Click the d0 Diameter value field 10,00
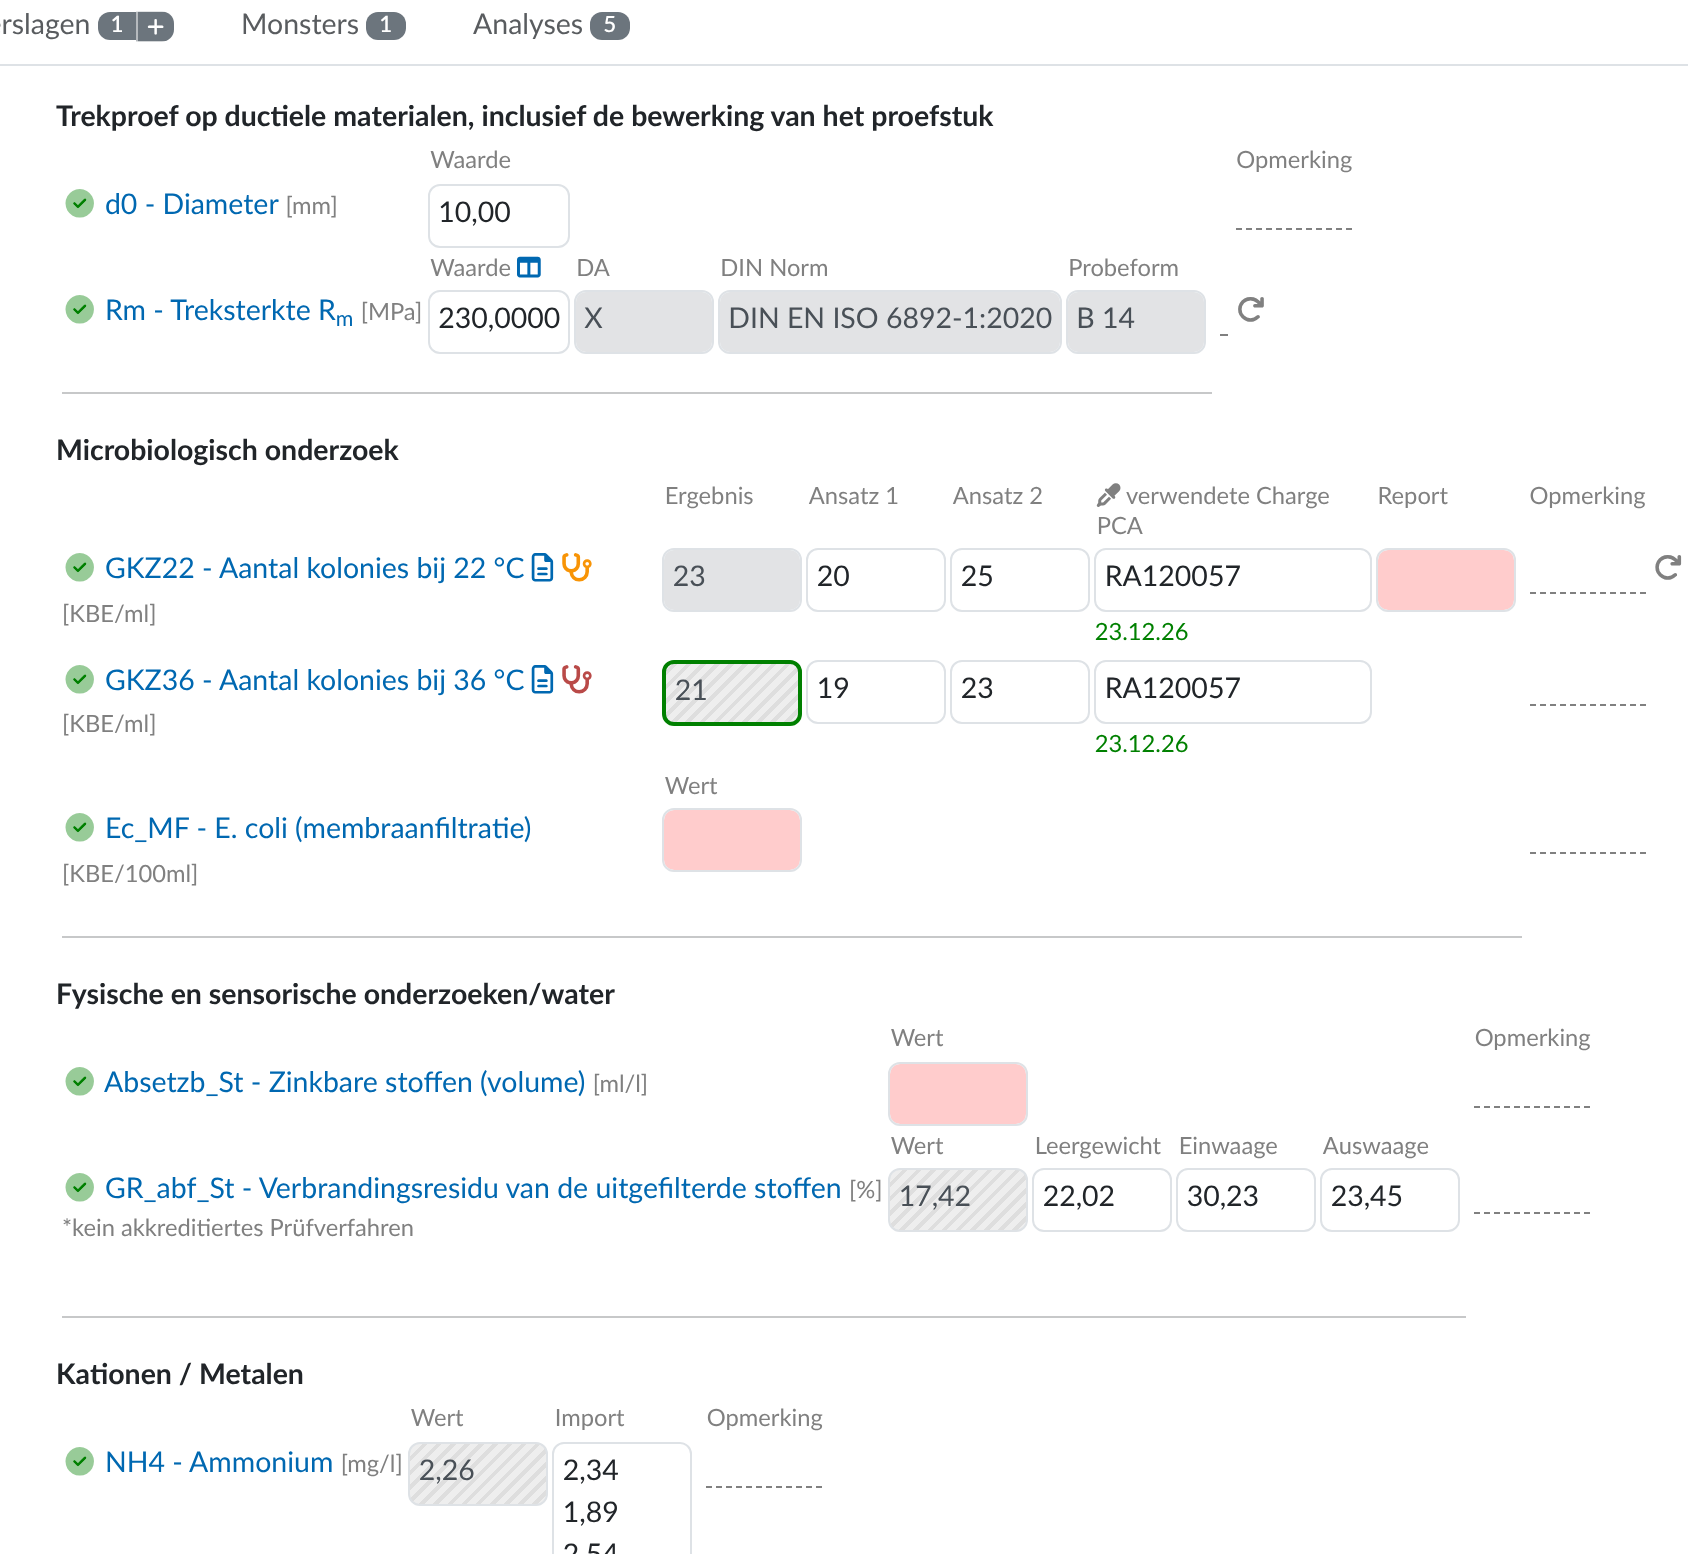 point(499,215)
